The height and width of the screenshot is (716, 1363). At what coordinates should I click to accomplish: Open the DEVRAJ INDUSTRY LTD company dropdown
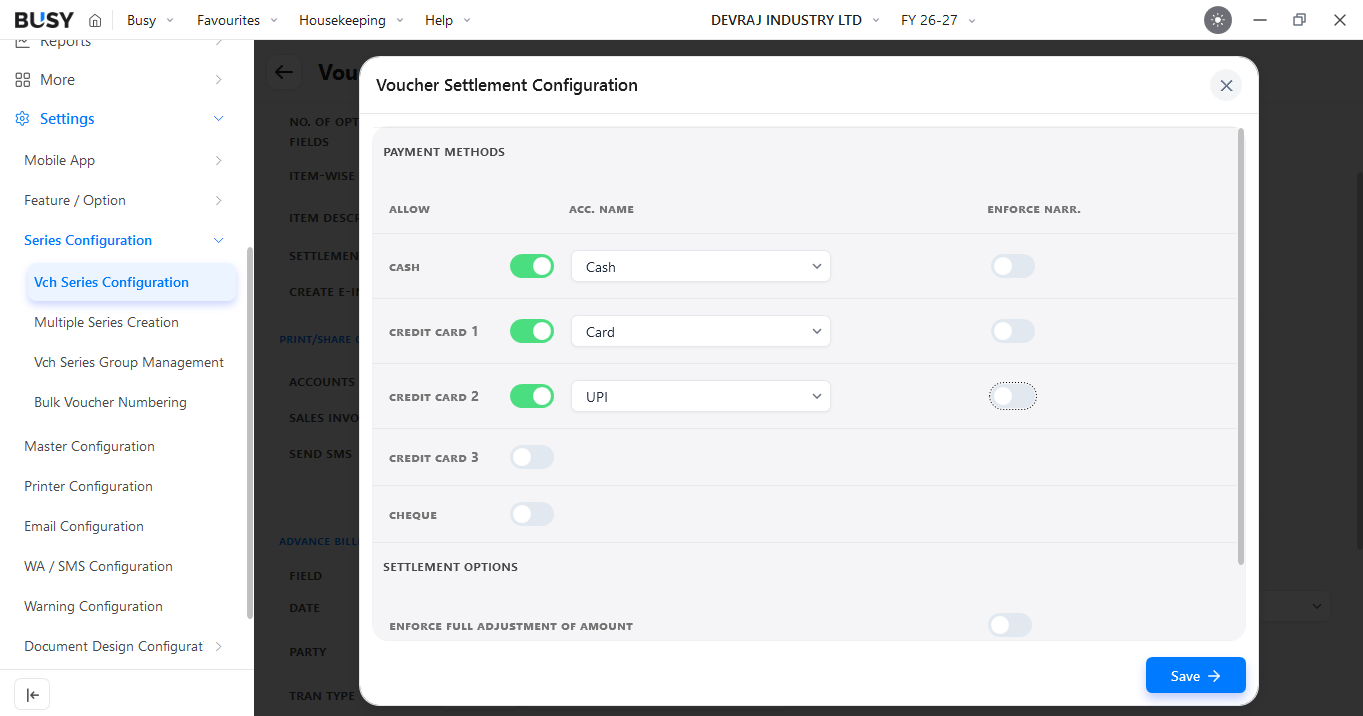pyautogui.click(x=795, y=20)
